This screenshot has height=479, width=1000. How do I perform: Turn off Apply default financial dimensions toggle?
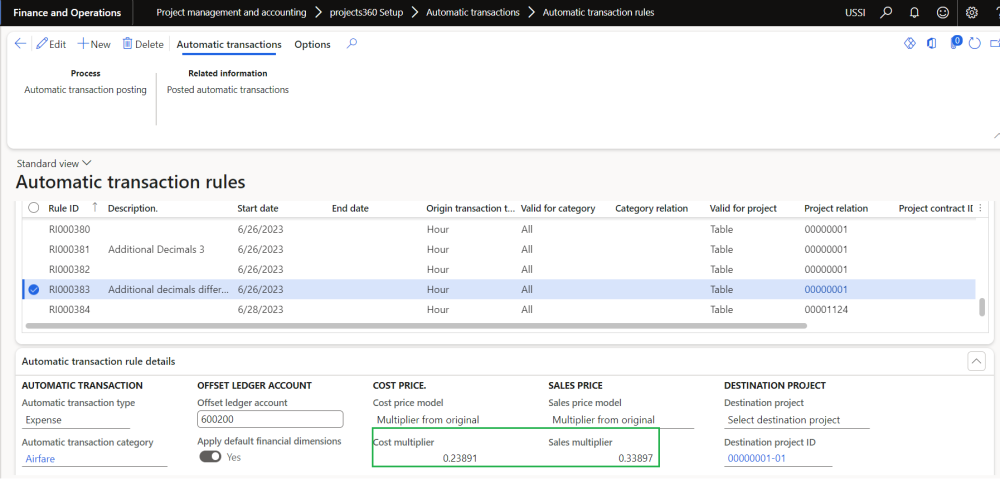(210, 456)
